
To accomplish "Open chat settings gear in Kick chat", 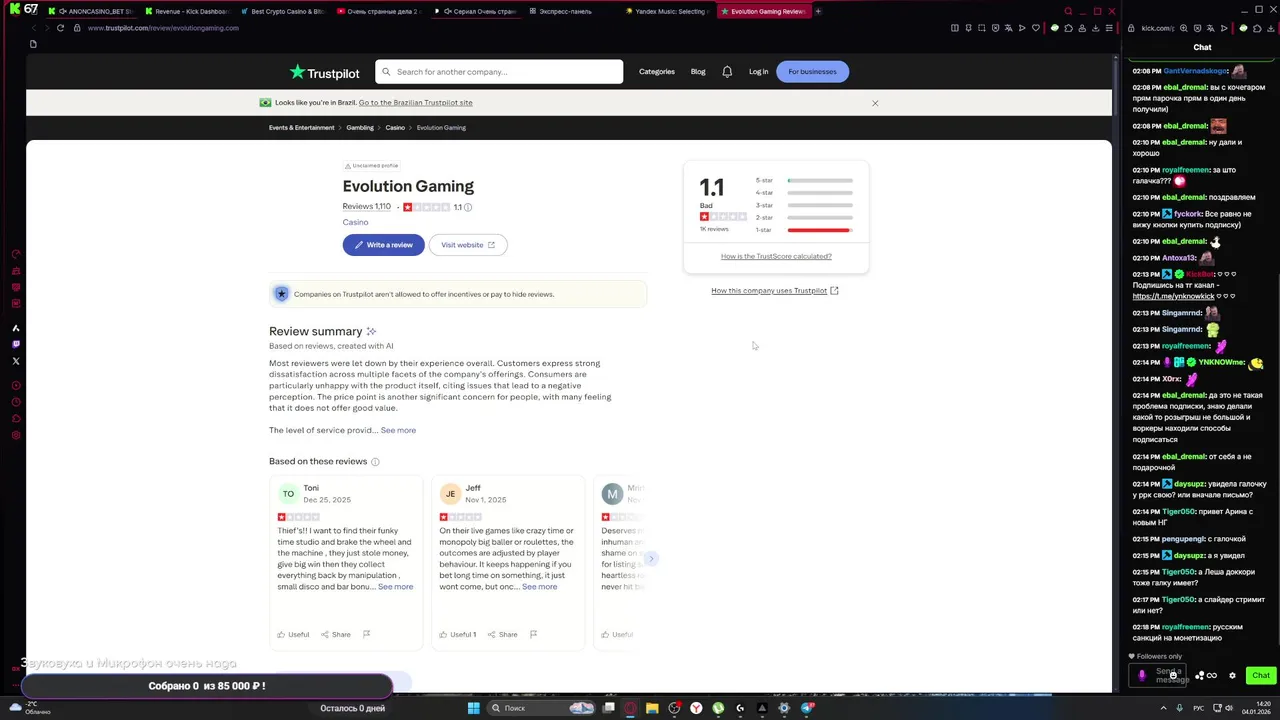I will [x=1232, y=675].
